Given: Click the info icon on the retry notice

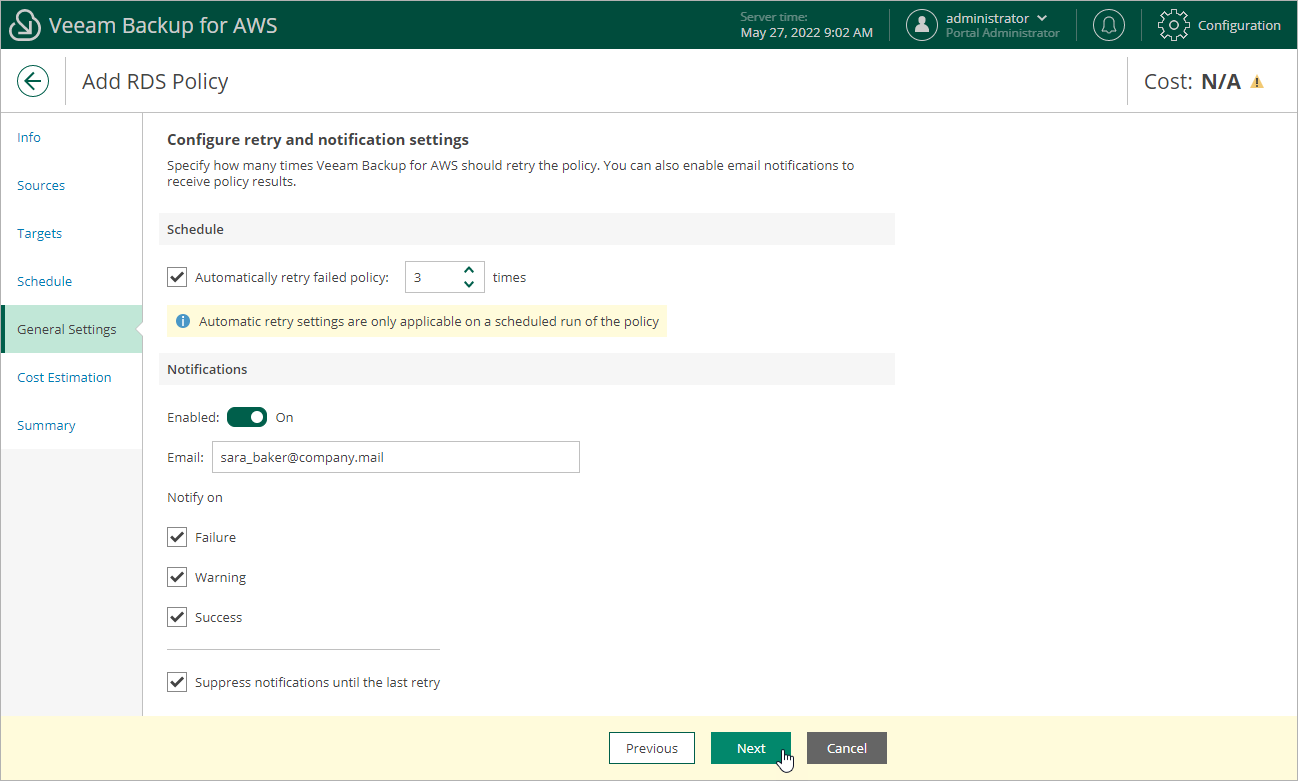Looking at the screenshot, I should [x=183, y=320].
